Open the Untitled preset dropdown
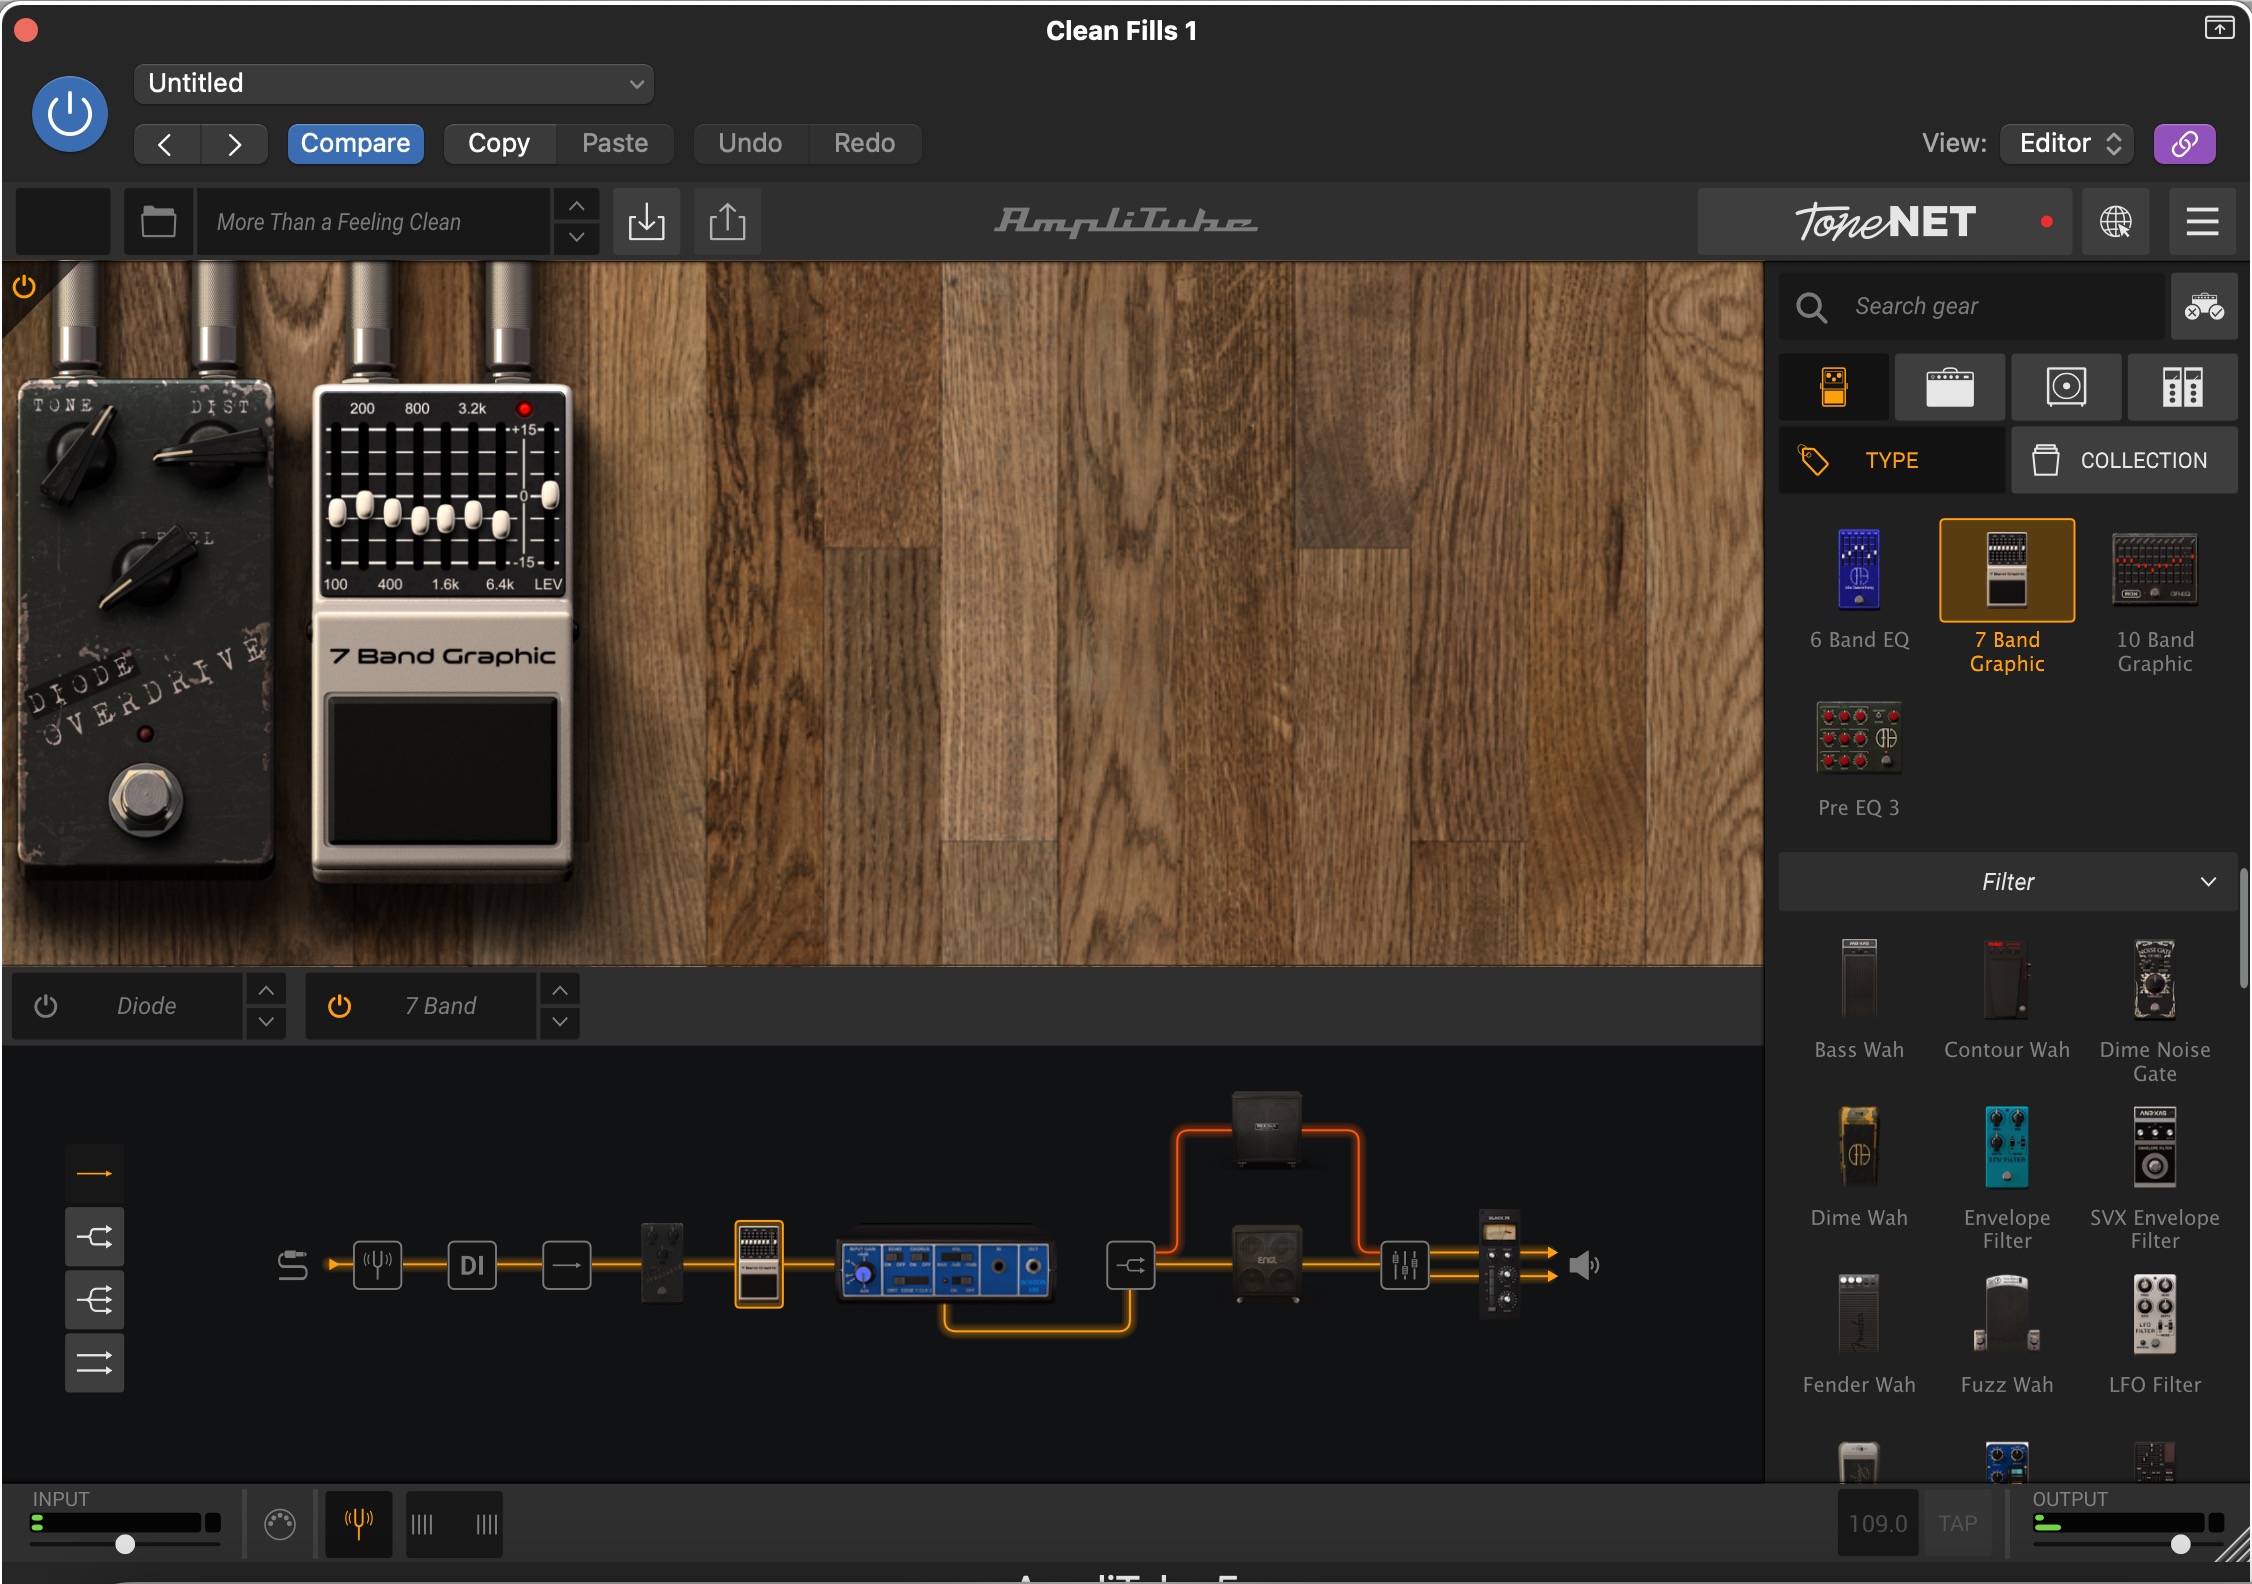2252x1584 pixels. click(394, 83)
